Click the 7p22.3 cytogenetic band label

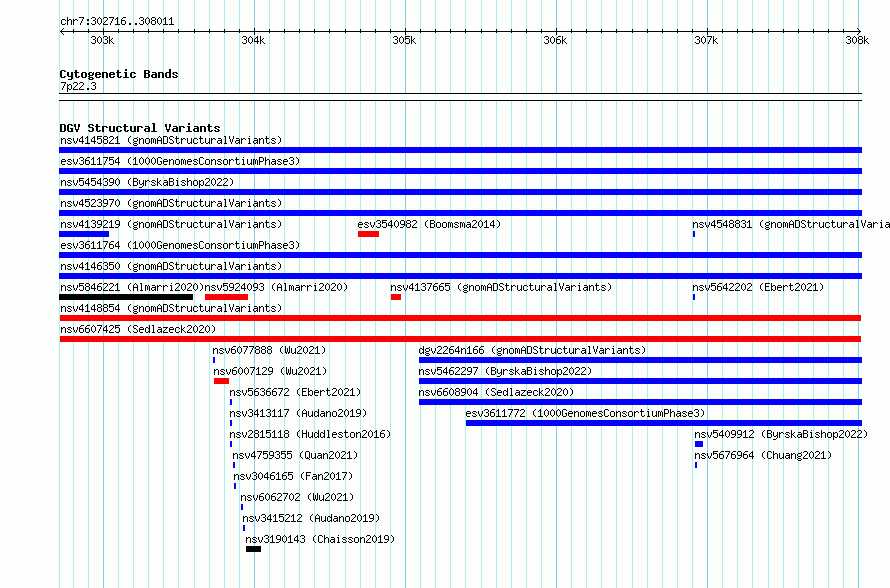coord(78,86)
